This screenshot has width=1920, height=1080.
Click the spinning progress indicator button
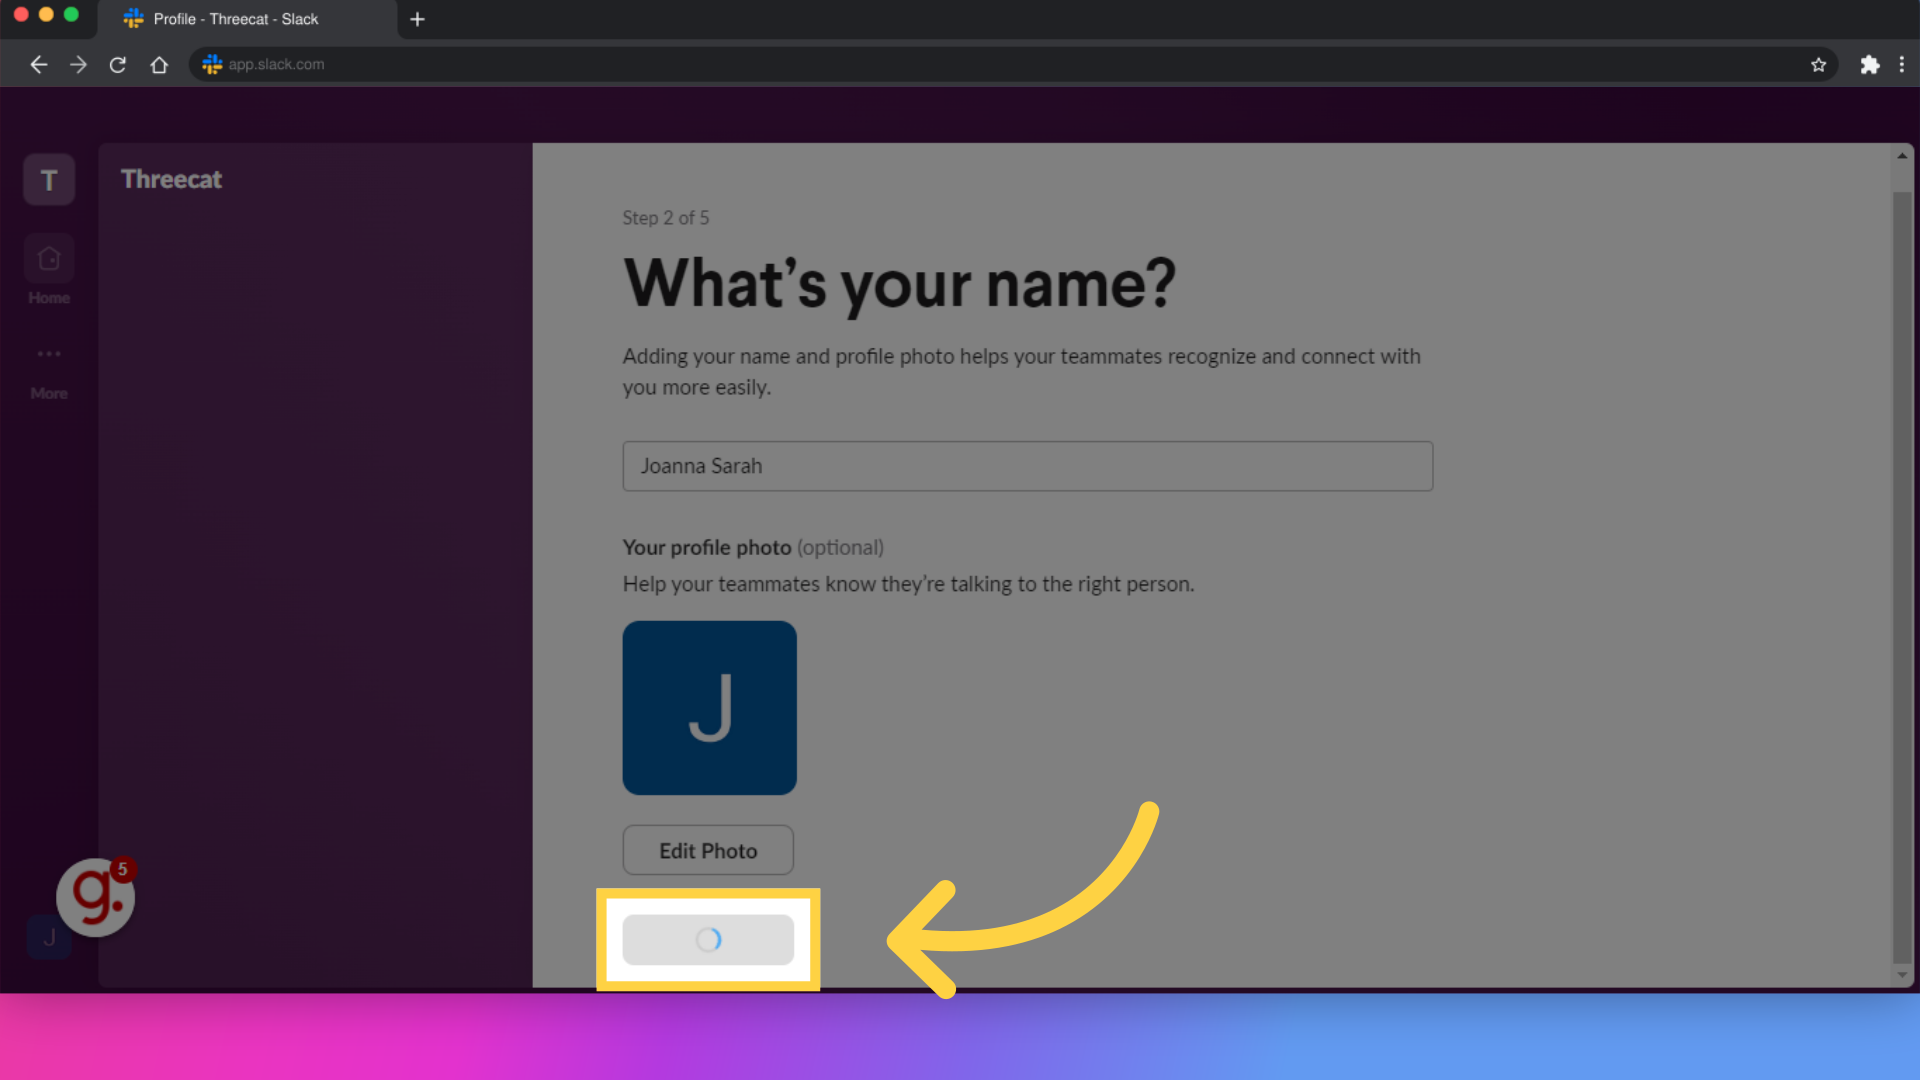pyautogui.click(x=707, y=938)
